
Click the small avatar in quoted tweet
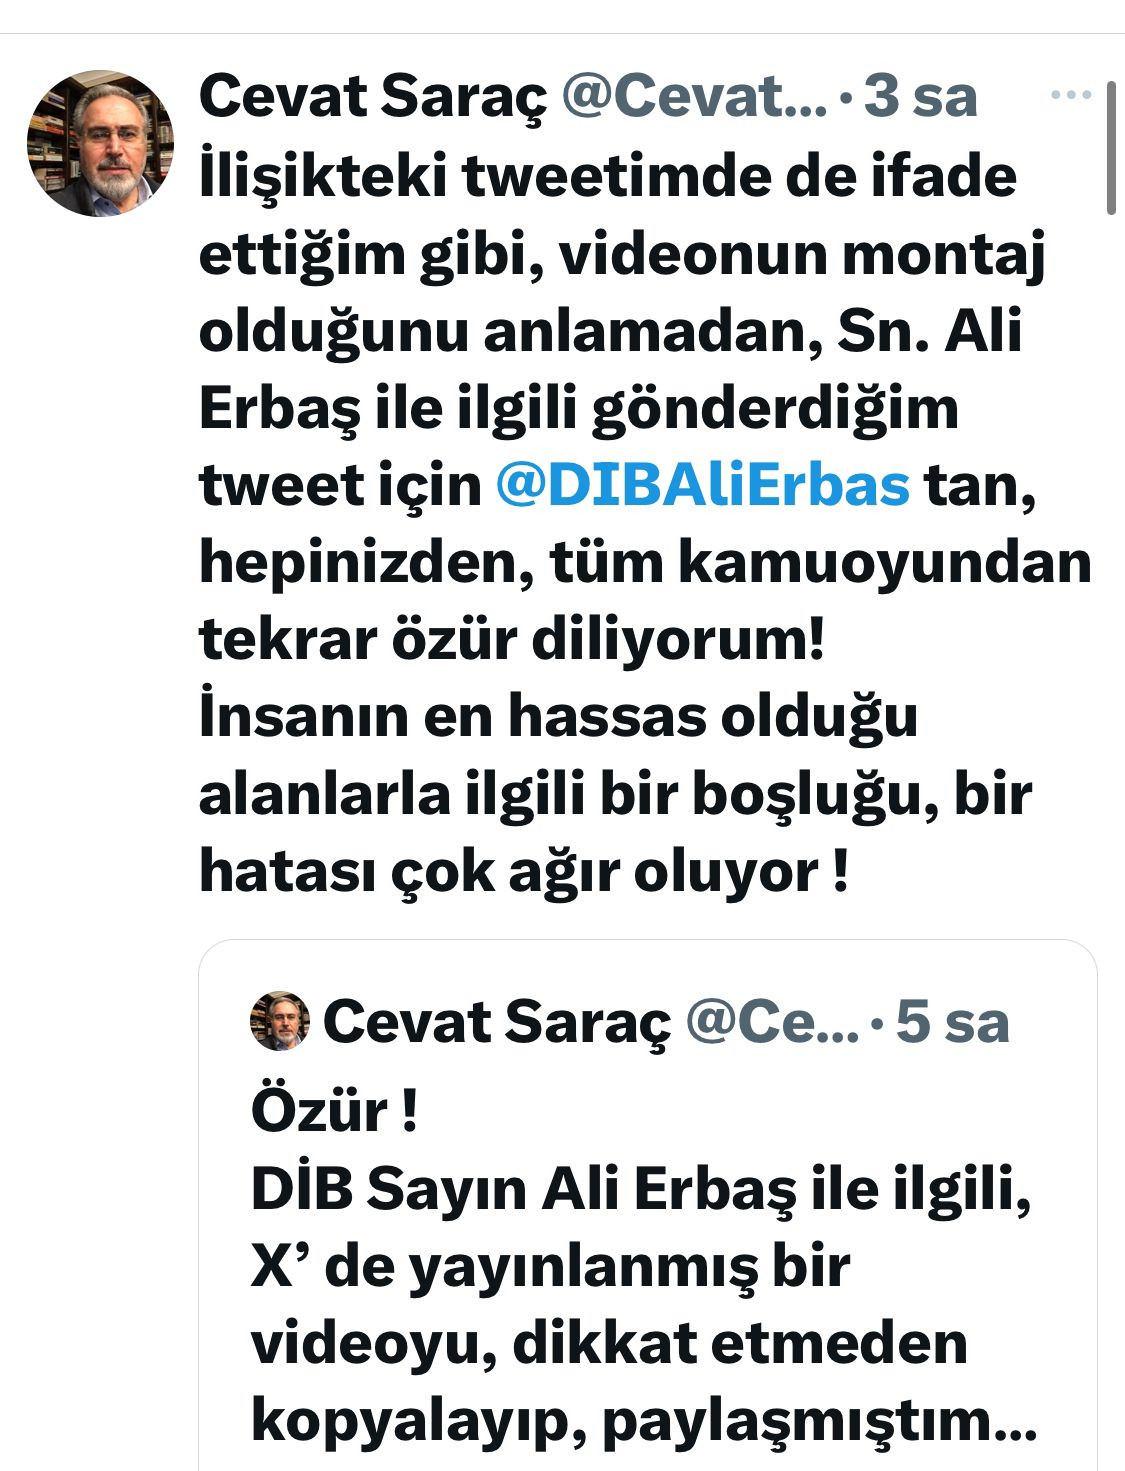coord(280,1021)
